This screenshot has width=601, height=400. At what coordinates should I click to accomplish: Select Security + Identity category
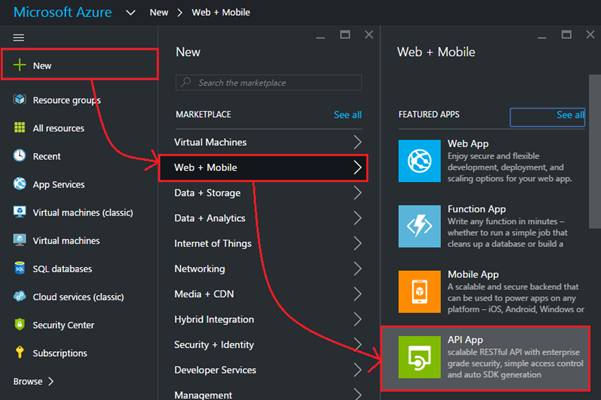tap(268, 344)
